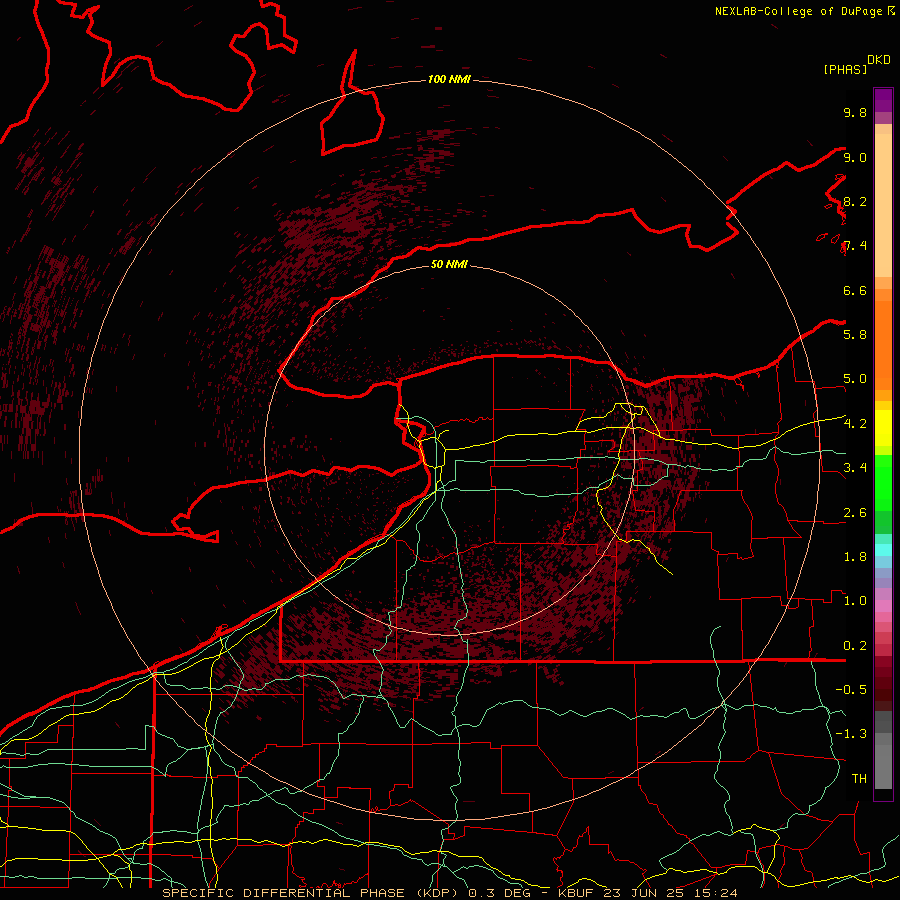Click the 5.8 value on color scale

(x=855, y=334)
